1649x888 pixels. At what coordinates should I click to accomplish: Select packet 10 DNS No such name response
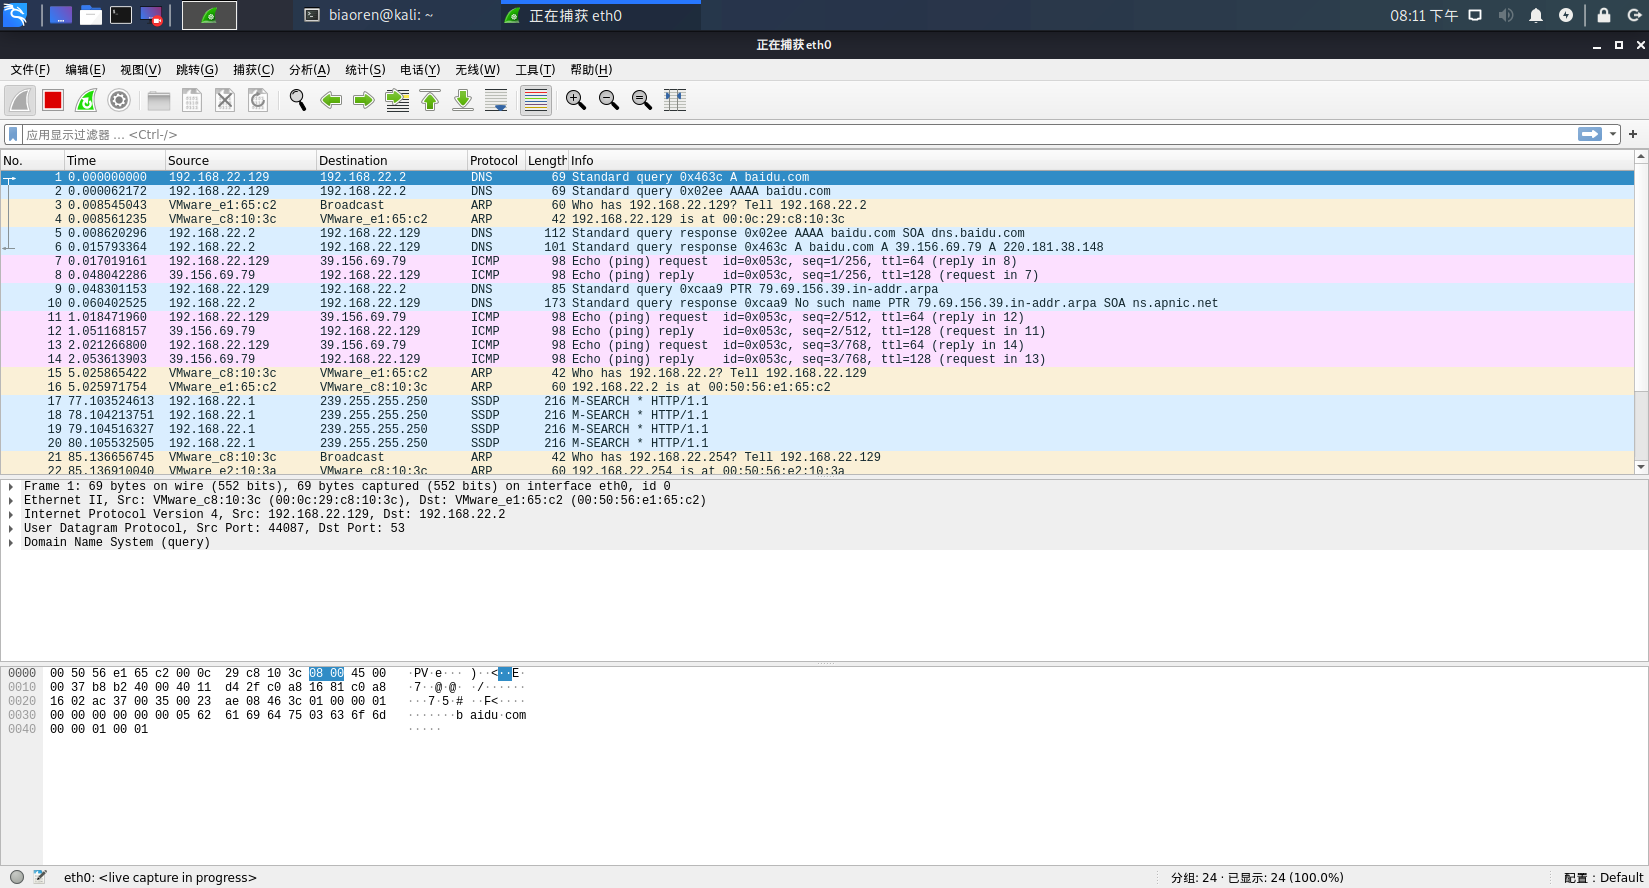pyautogui.click(x=817, y=303)
